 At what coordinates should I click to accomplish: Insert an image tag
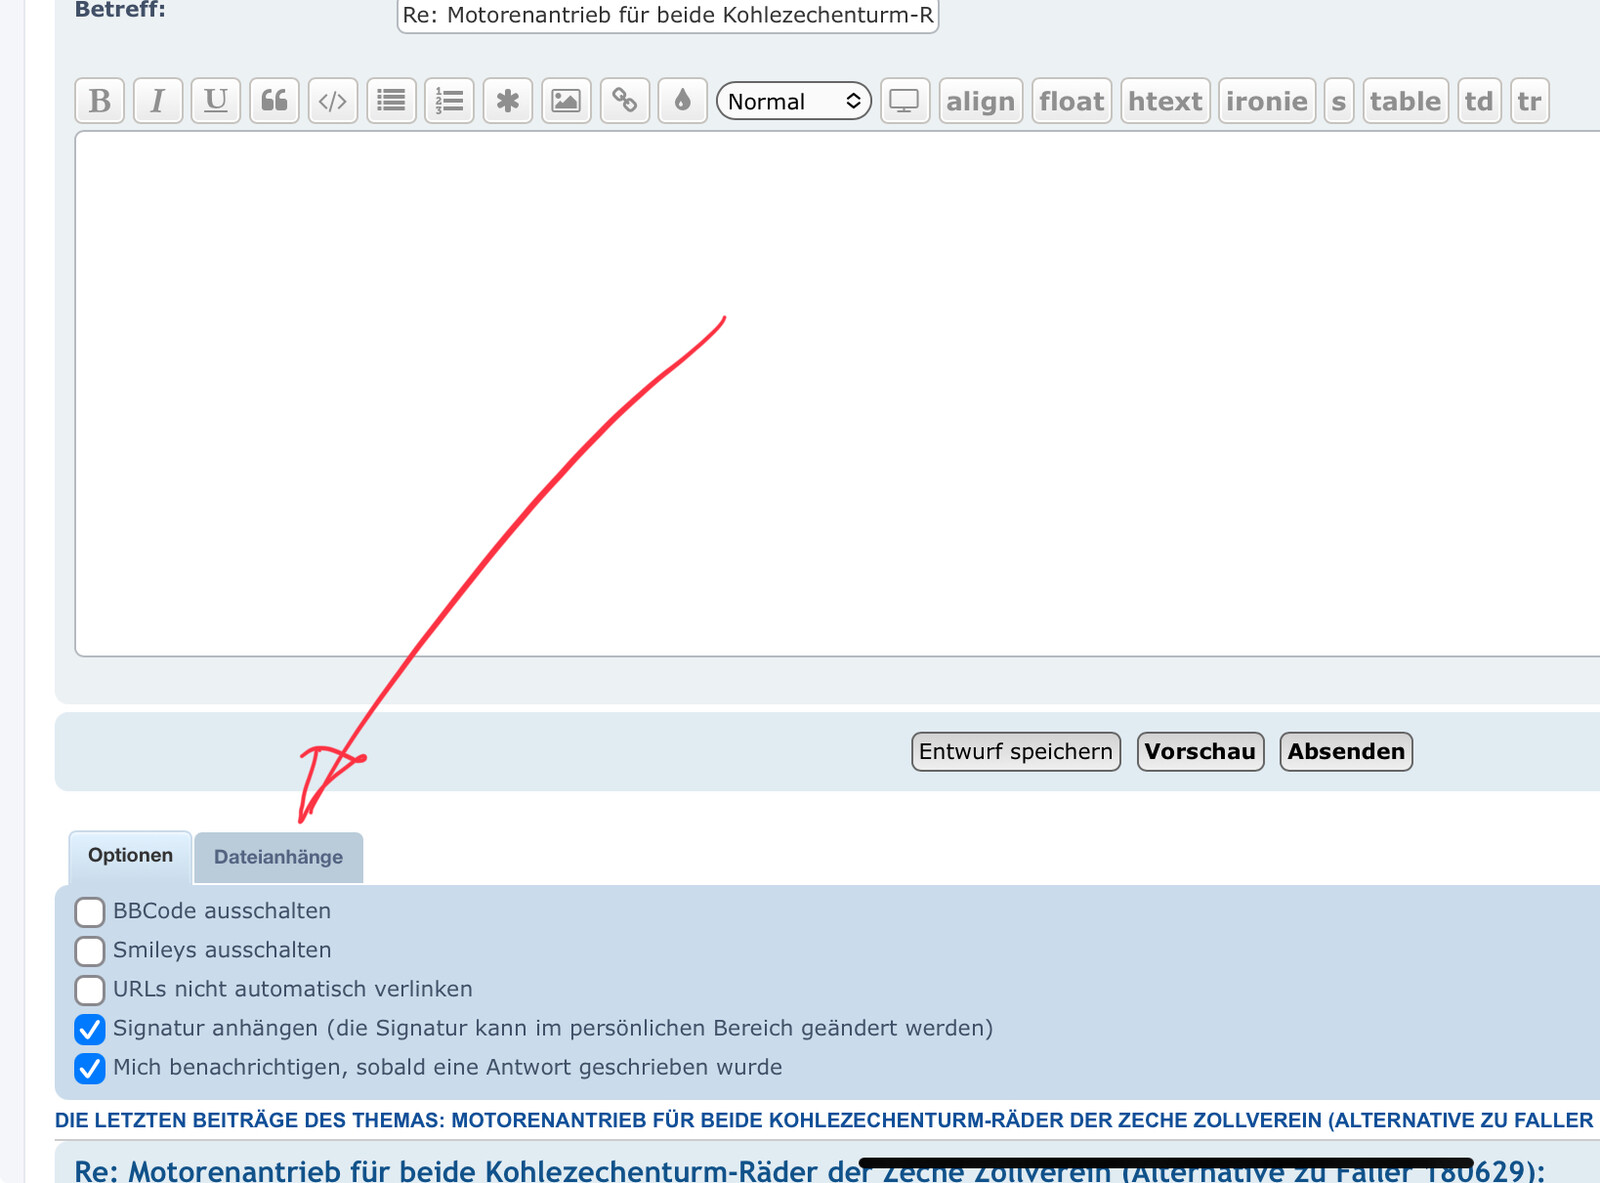[x=566, y=101]
